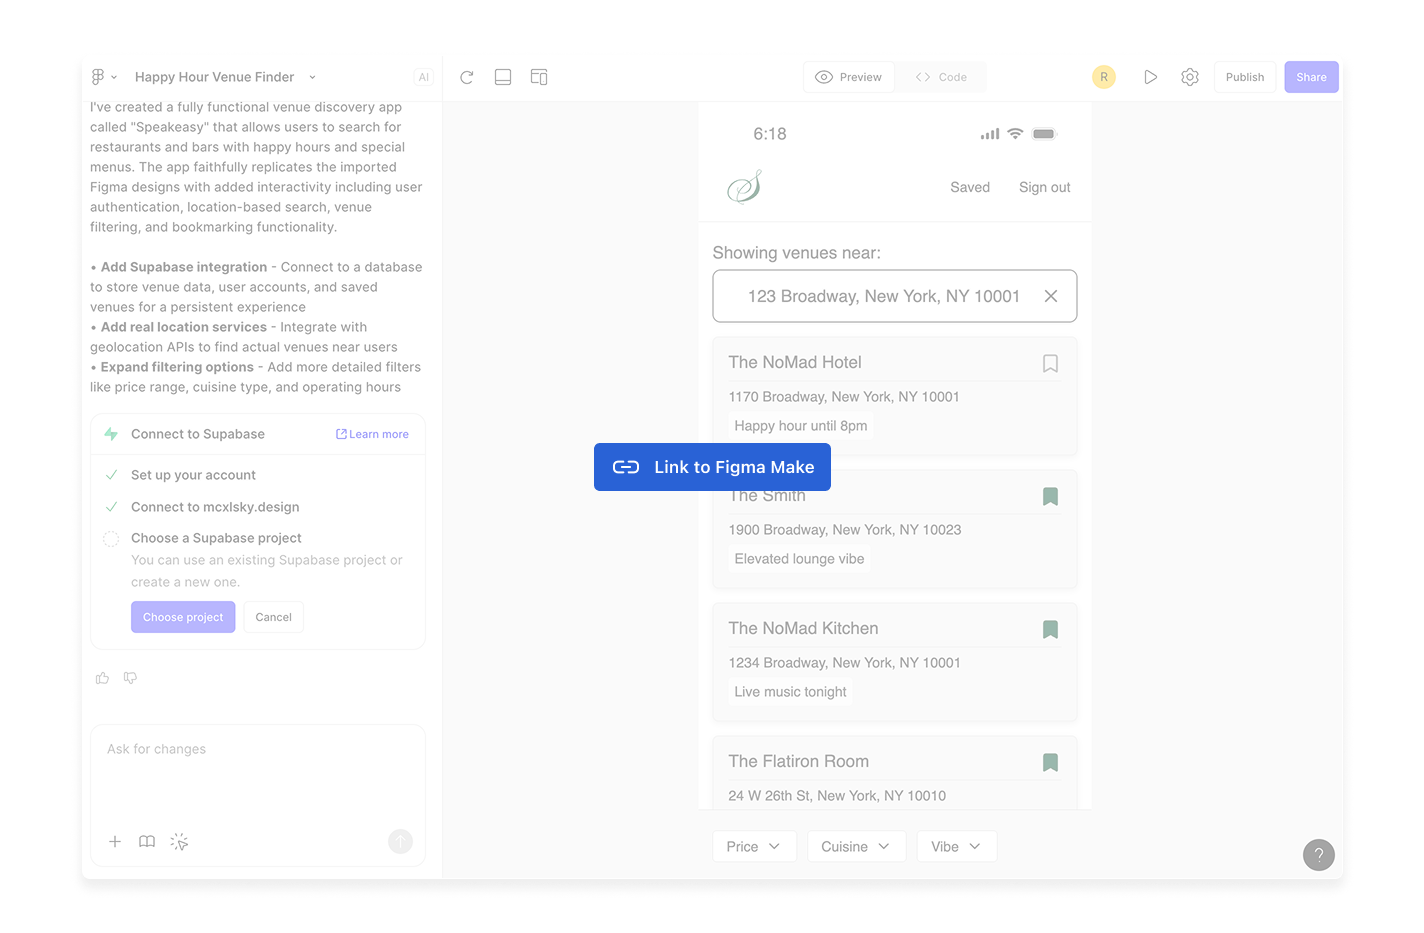Clear the Broadway address with the X
This screenshot has height=933, width=1424.
[x=1050, y=296]
